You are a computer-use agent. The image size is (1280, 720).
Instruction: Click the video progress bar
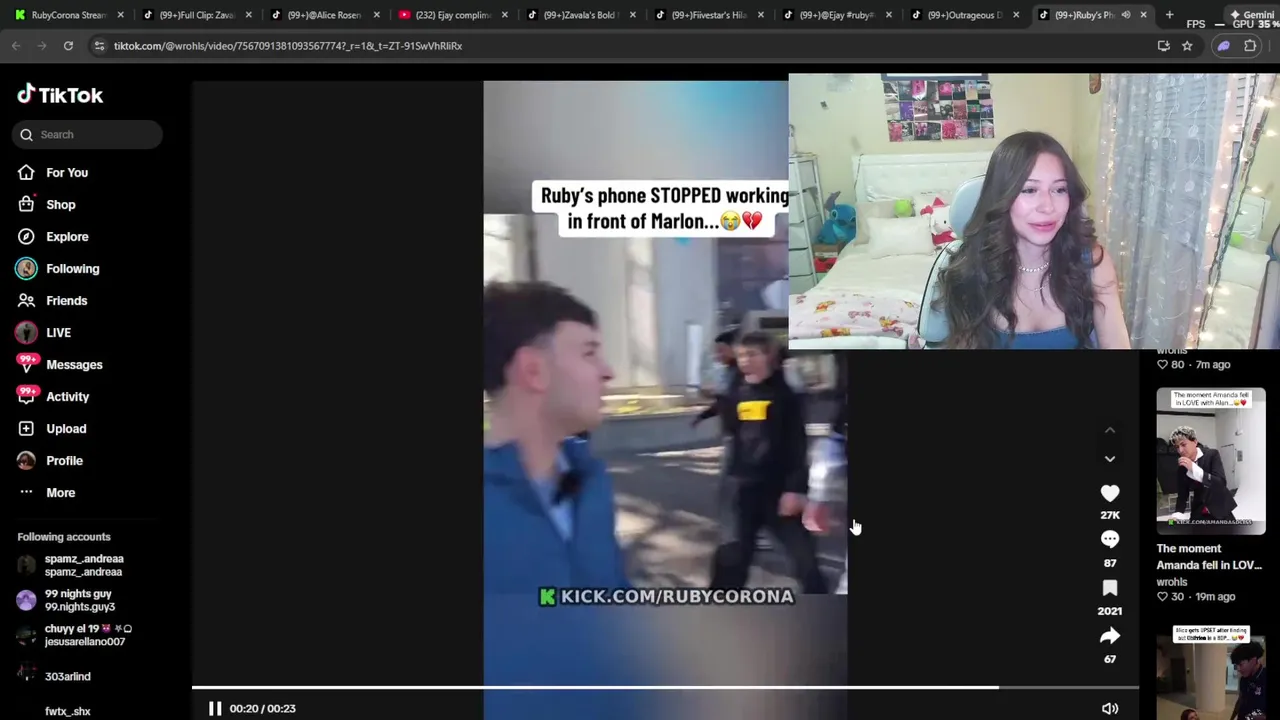click(x=665, y=688)
